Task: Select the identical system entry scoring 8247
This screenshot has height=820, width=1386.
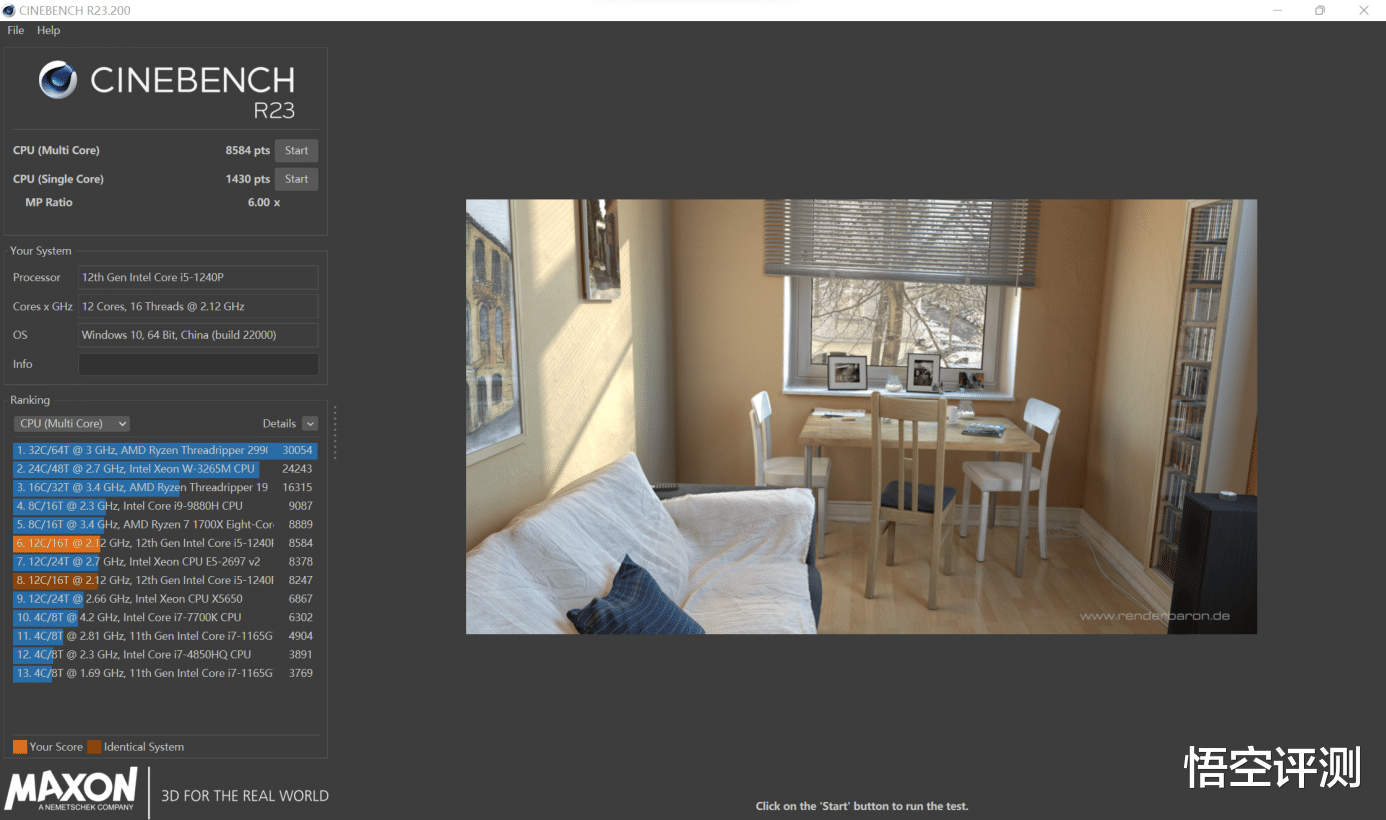Action: 165,580
